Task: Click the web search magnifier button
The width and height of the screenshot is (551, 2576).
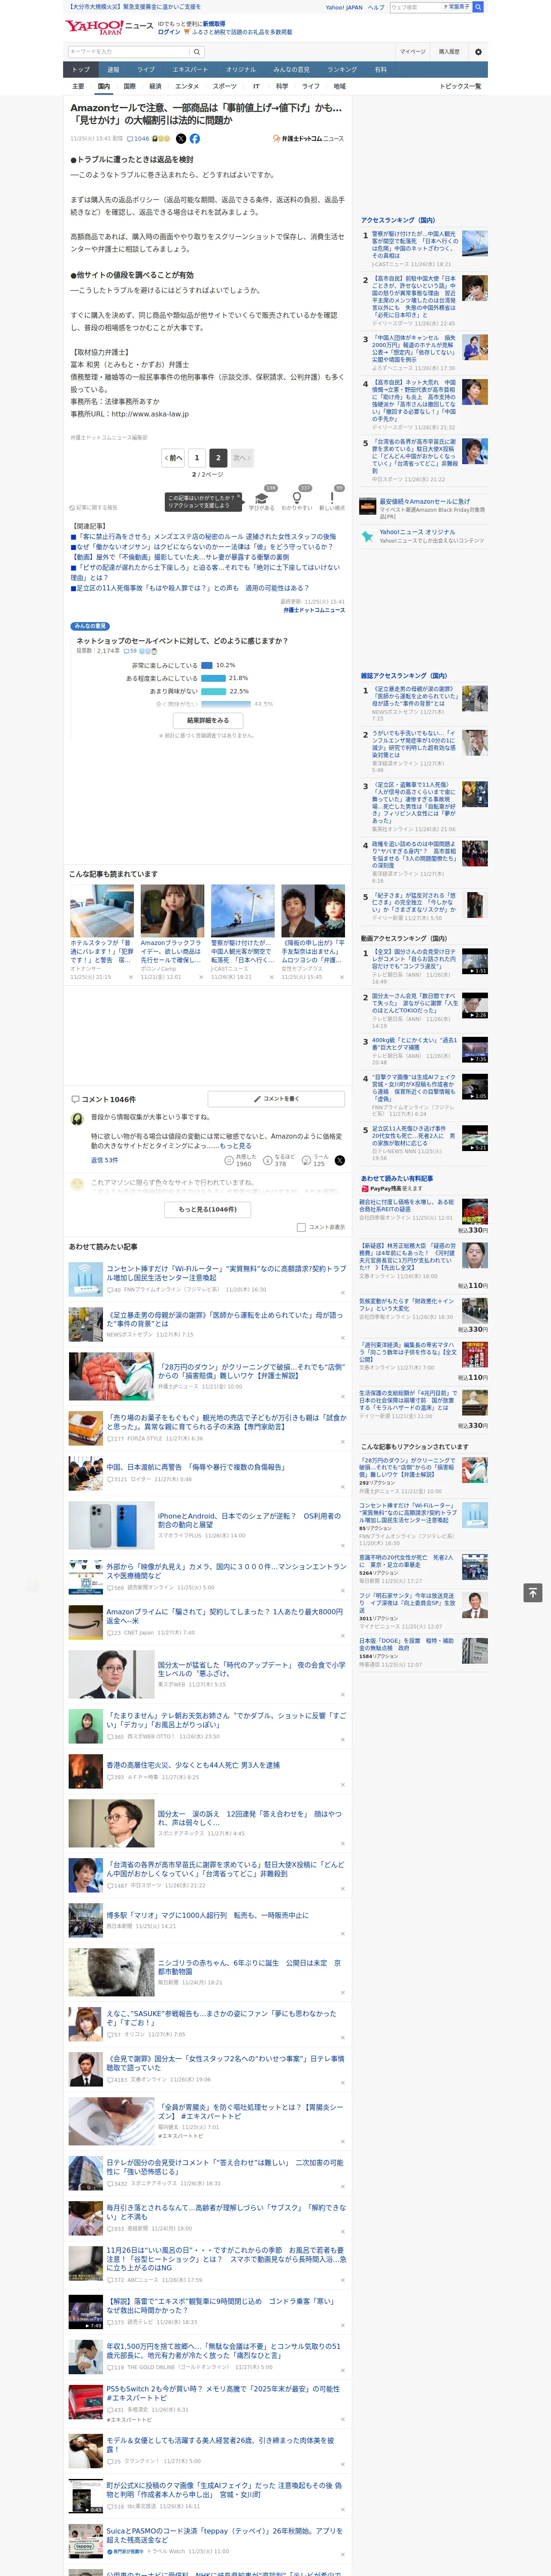Action: pos(478,7)
